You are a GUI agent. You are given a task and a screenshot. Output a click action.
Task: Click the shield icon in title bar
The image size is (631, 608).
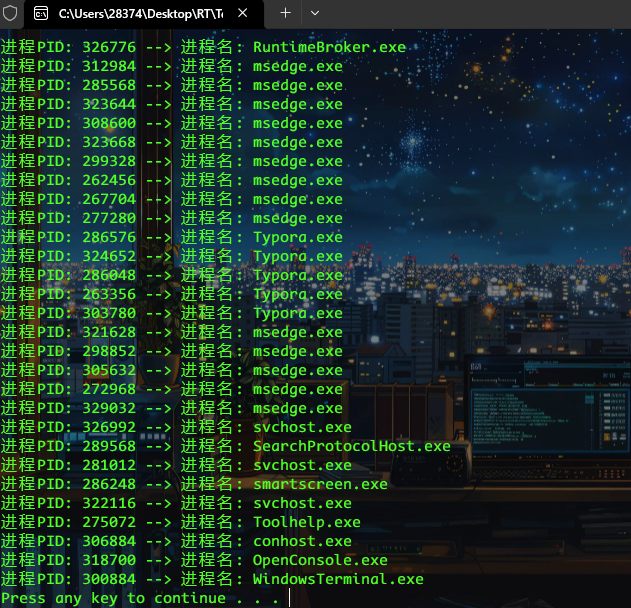(10, 13)
